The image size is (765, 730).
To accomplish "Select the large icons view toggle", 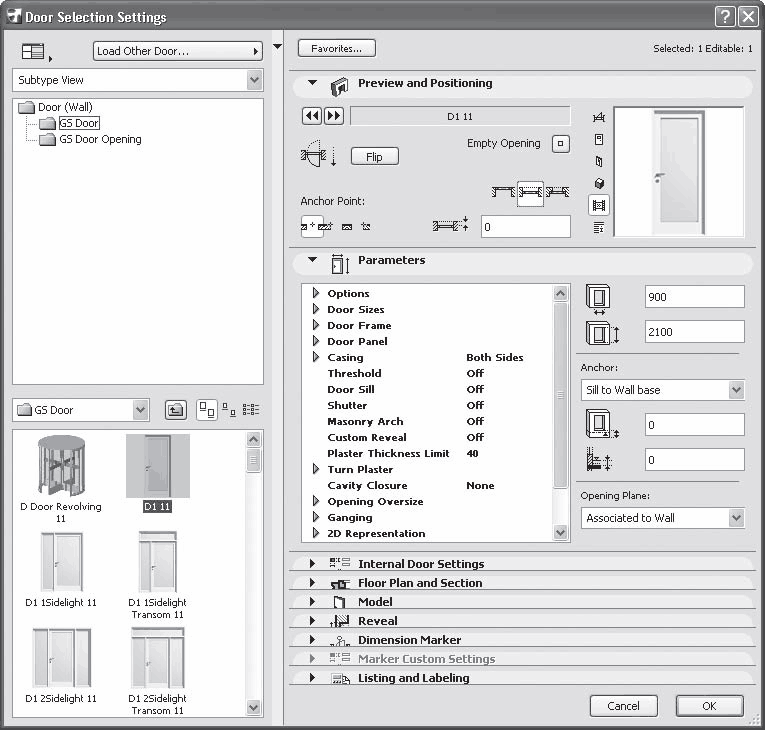I will 207,409.
